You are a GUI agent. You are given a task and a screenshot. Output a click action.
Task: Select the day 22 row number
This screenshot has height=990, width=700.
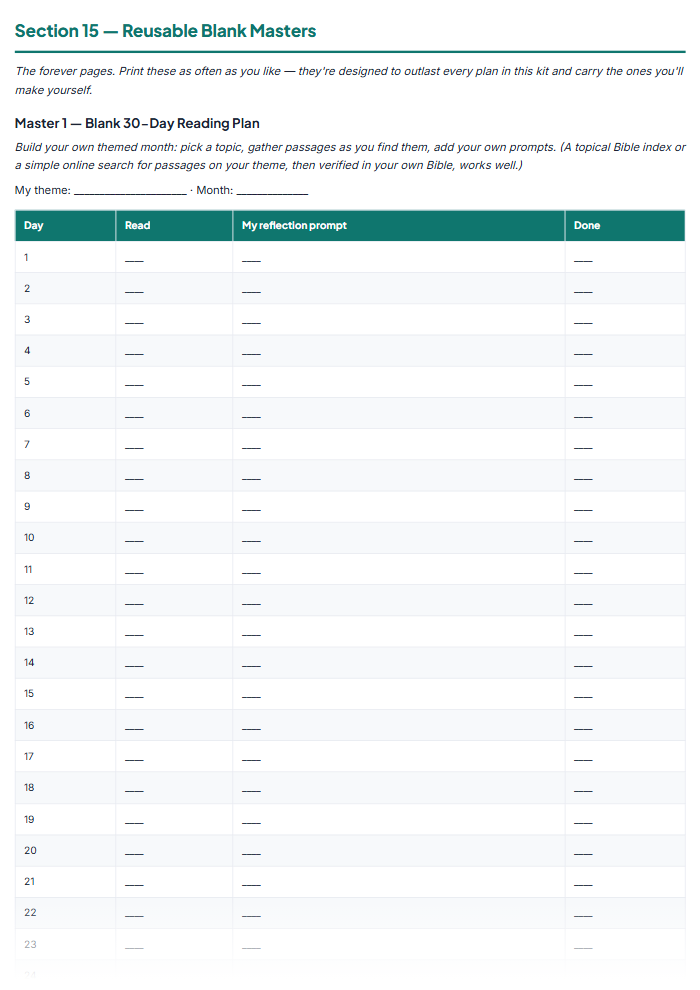(x=30, y=912)
